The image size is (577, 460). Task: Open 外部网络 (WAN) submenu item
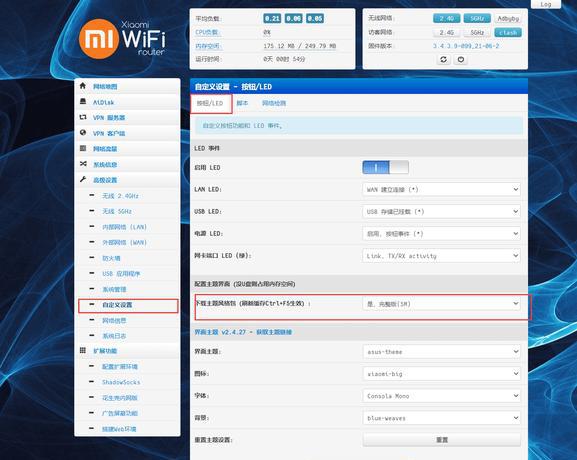[124, 243]
